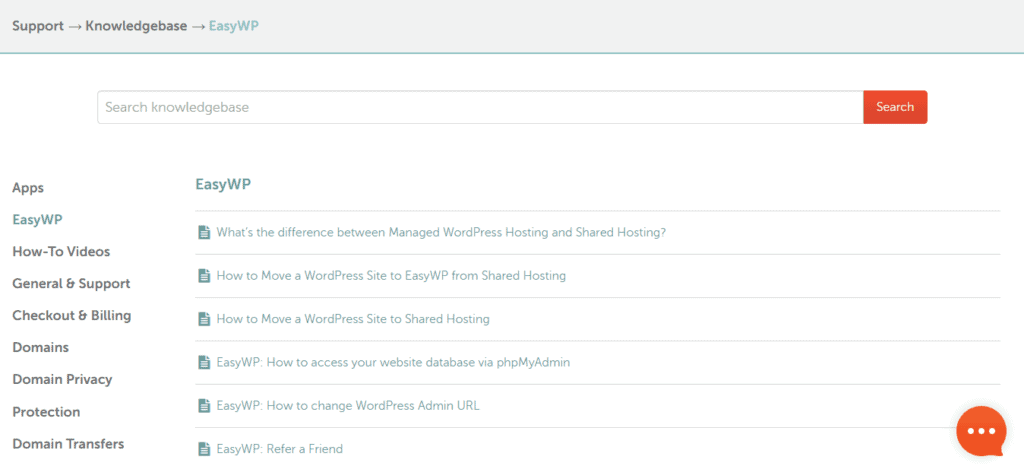Choose General & Support category
The image size is (1024, 466).
pos(71,284)
